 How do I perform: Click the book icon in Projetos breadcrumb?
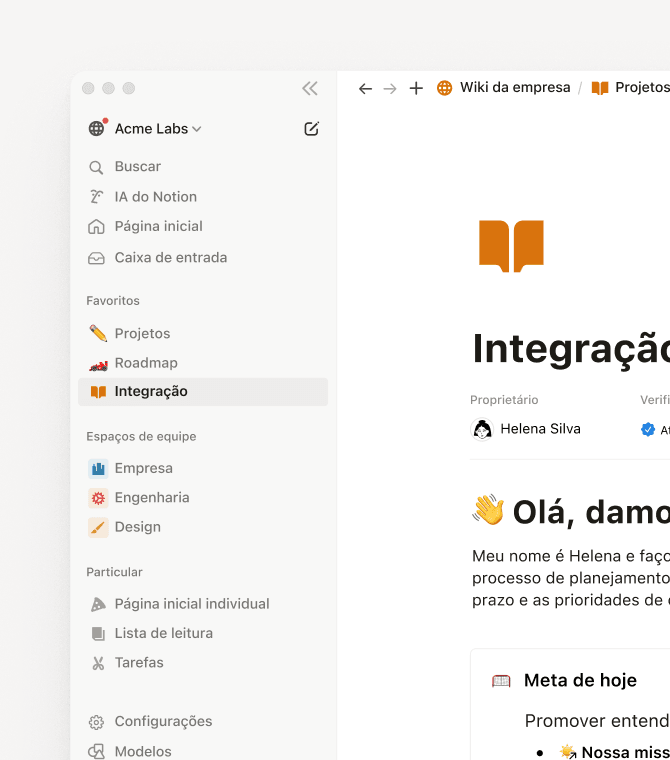click(600, 88)
